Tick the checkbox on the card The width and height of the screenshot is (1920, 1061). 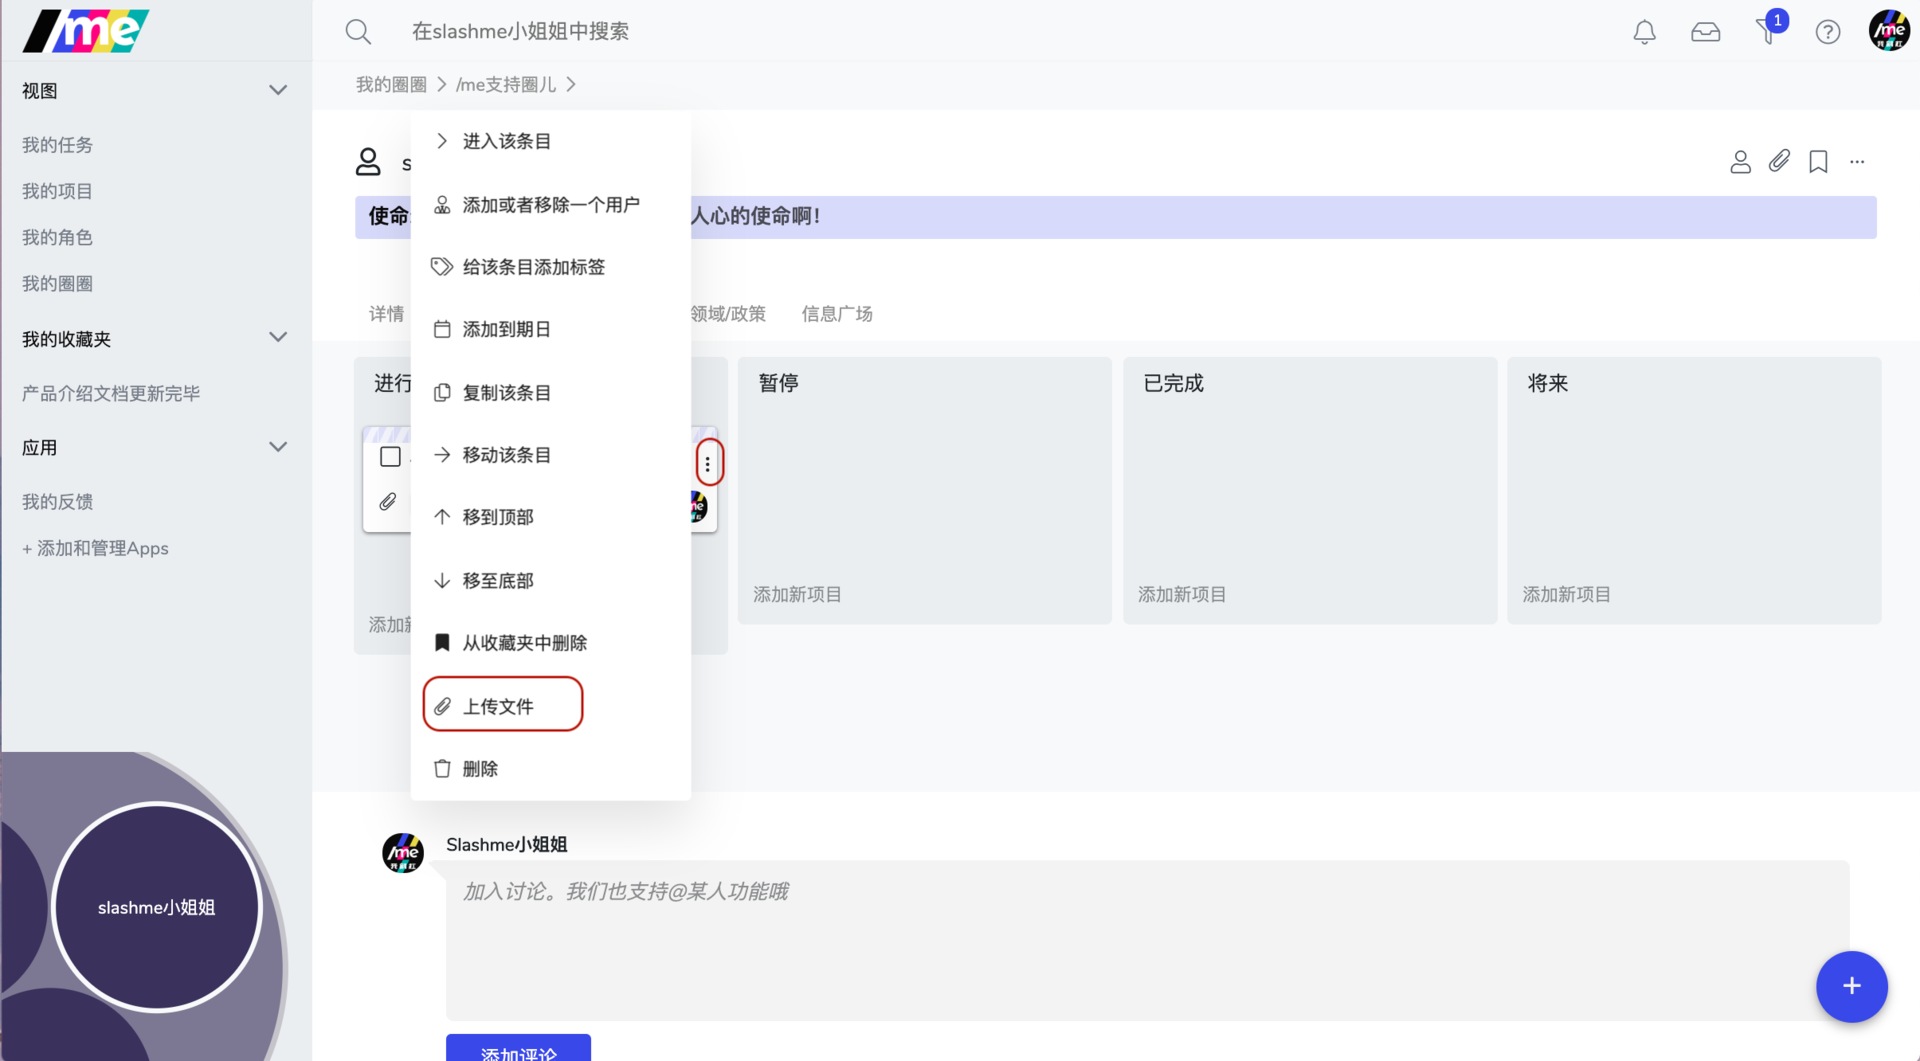point(390,457)
